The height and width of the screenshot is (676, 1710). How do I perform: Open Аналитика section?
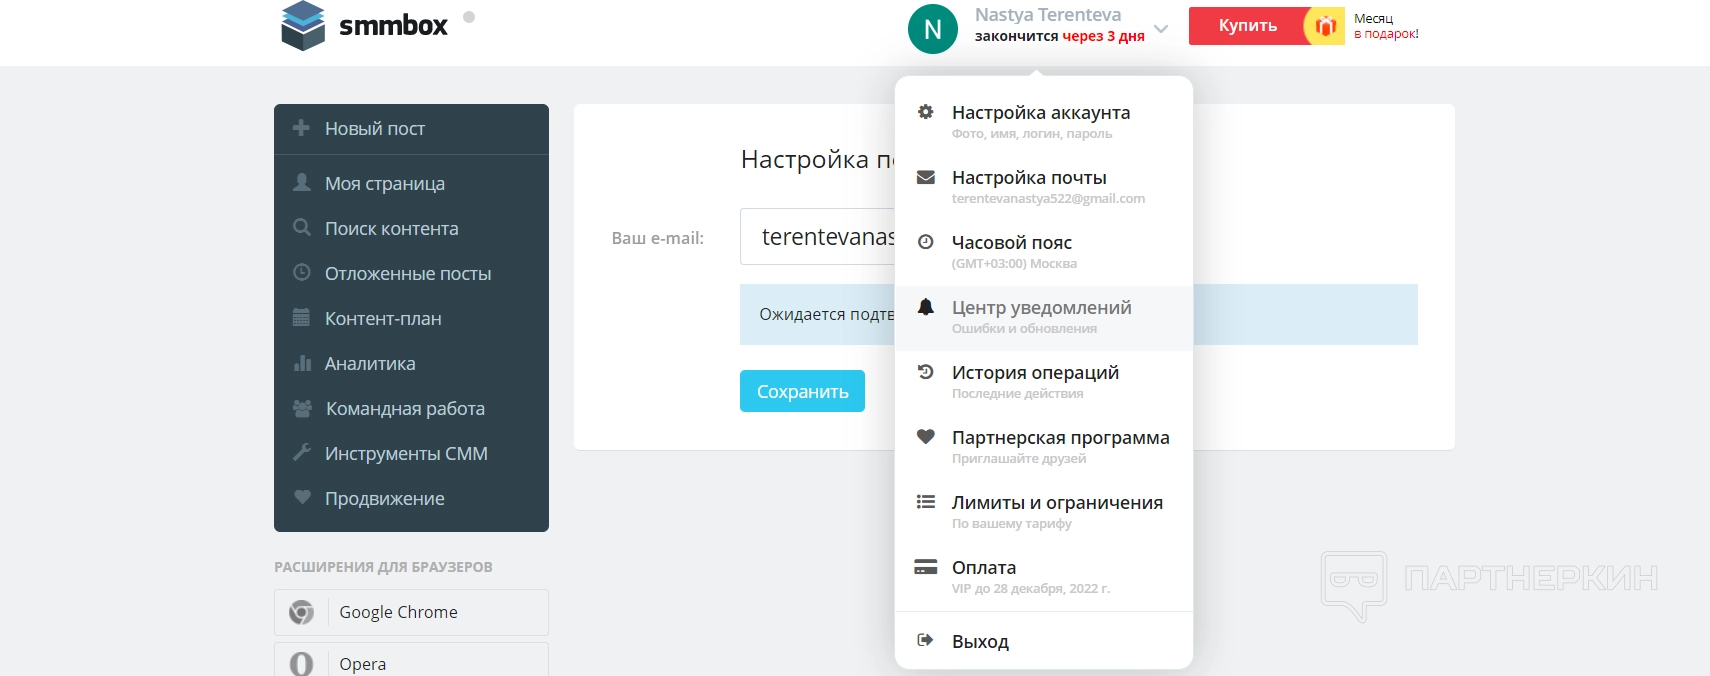click(x=411, y=363)
